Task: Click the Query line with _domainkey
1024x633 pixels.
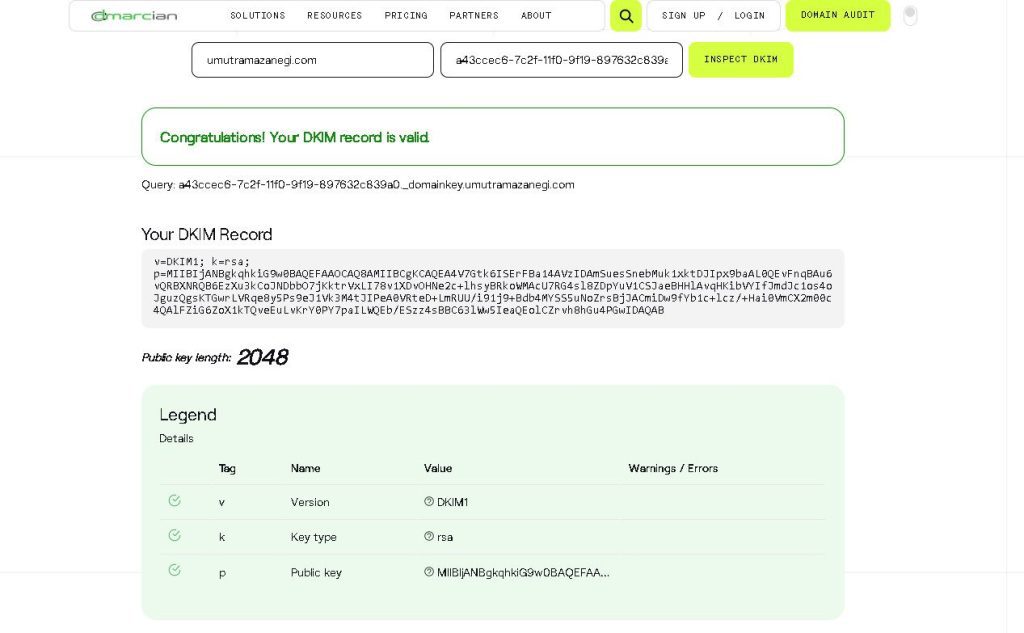Action: 358,185
